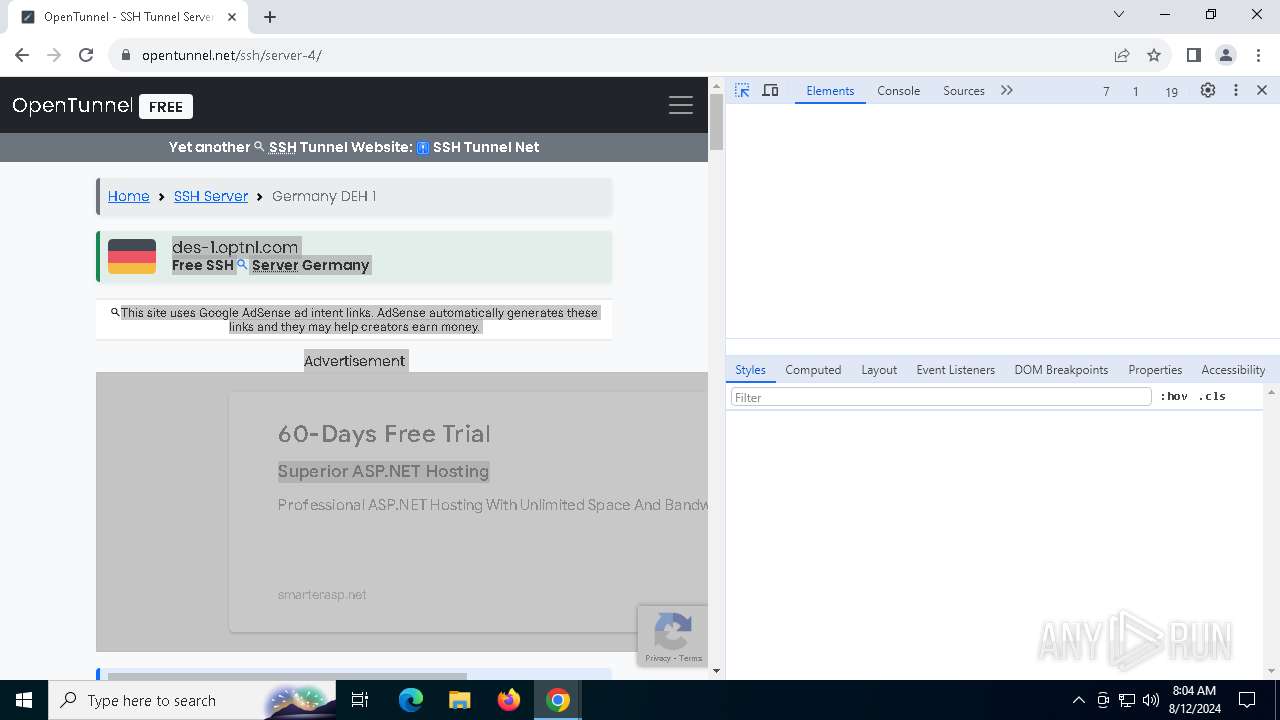Toggle the :hov element state button
This screenshot has width=1280, height=720.
(x=1174, y=396)
